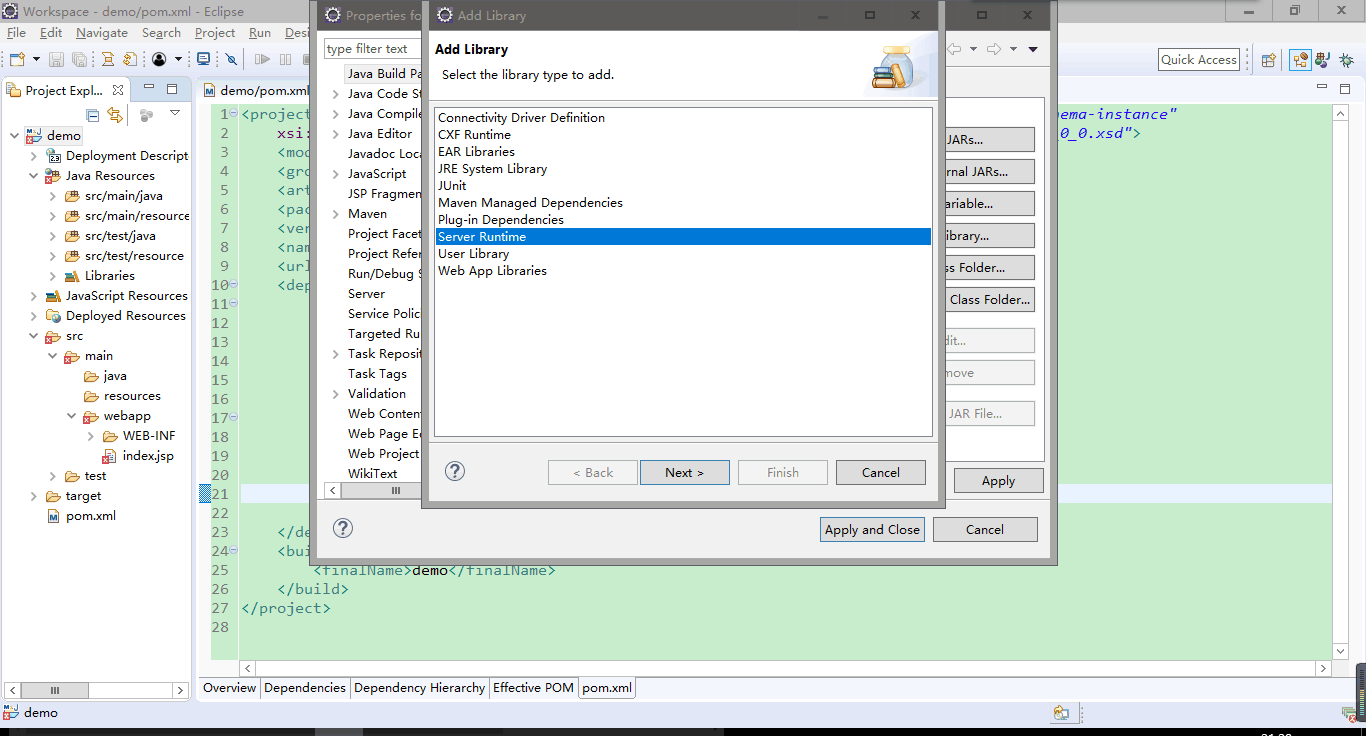Select Maven Managed Dependencies entry
The width and height of the screenshot is (1366, 736).
coord(683,203)
